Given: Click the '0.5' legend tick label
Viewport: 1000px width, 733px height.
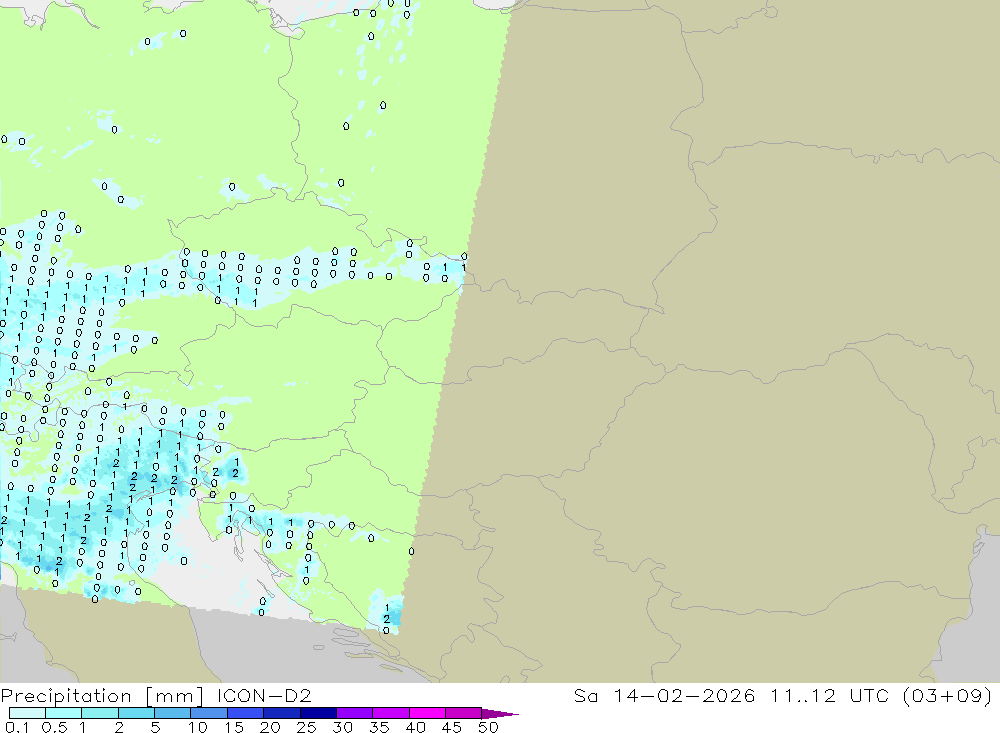Looking at the screenshot, I should (x=54, y=727).
